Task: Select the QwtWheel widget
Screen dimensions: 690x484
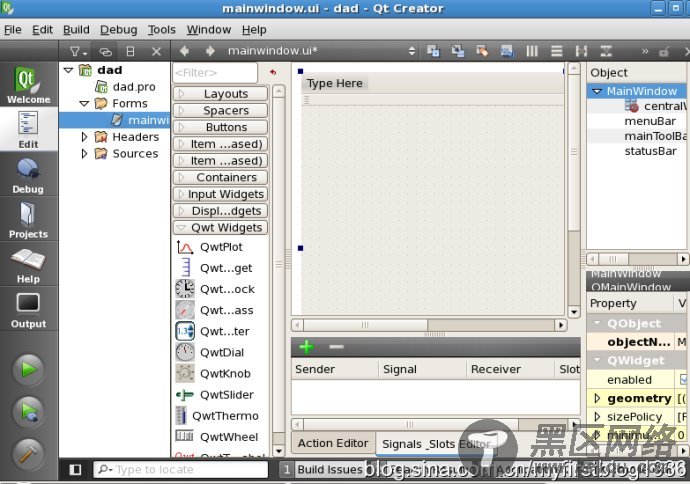Action: point(217,437)
